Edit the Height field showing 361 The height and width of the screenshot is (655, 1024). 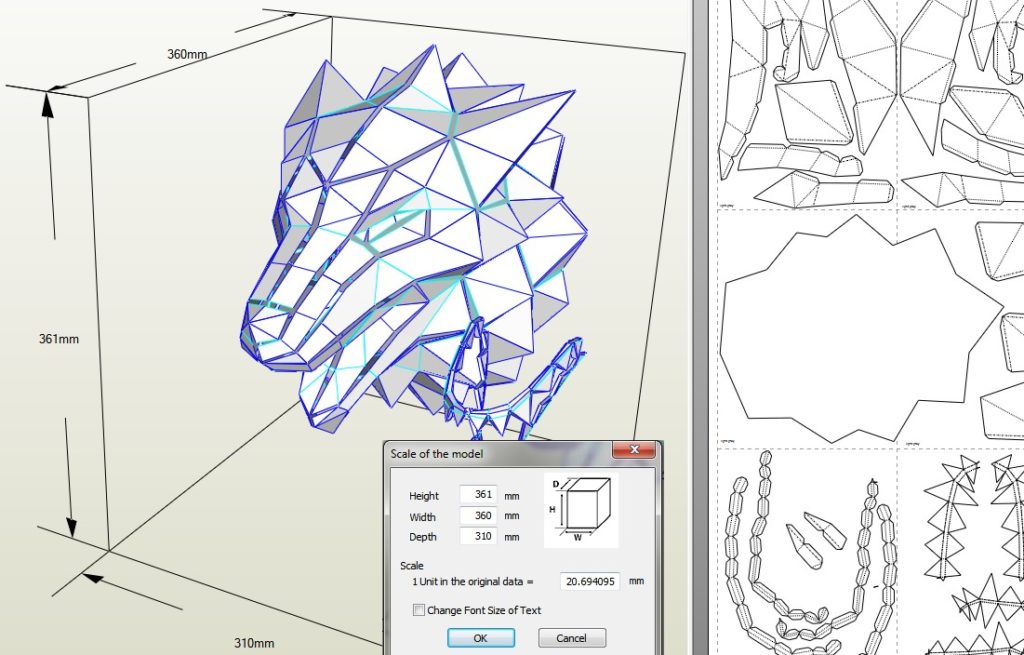(x=478, y=495)
